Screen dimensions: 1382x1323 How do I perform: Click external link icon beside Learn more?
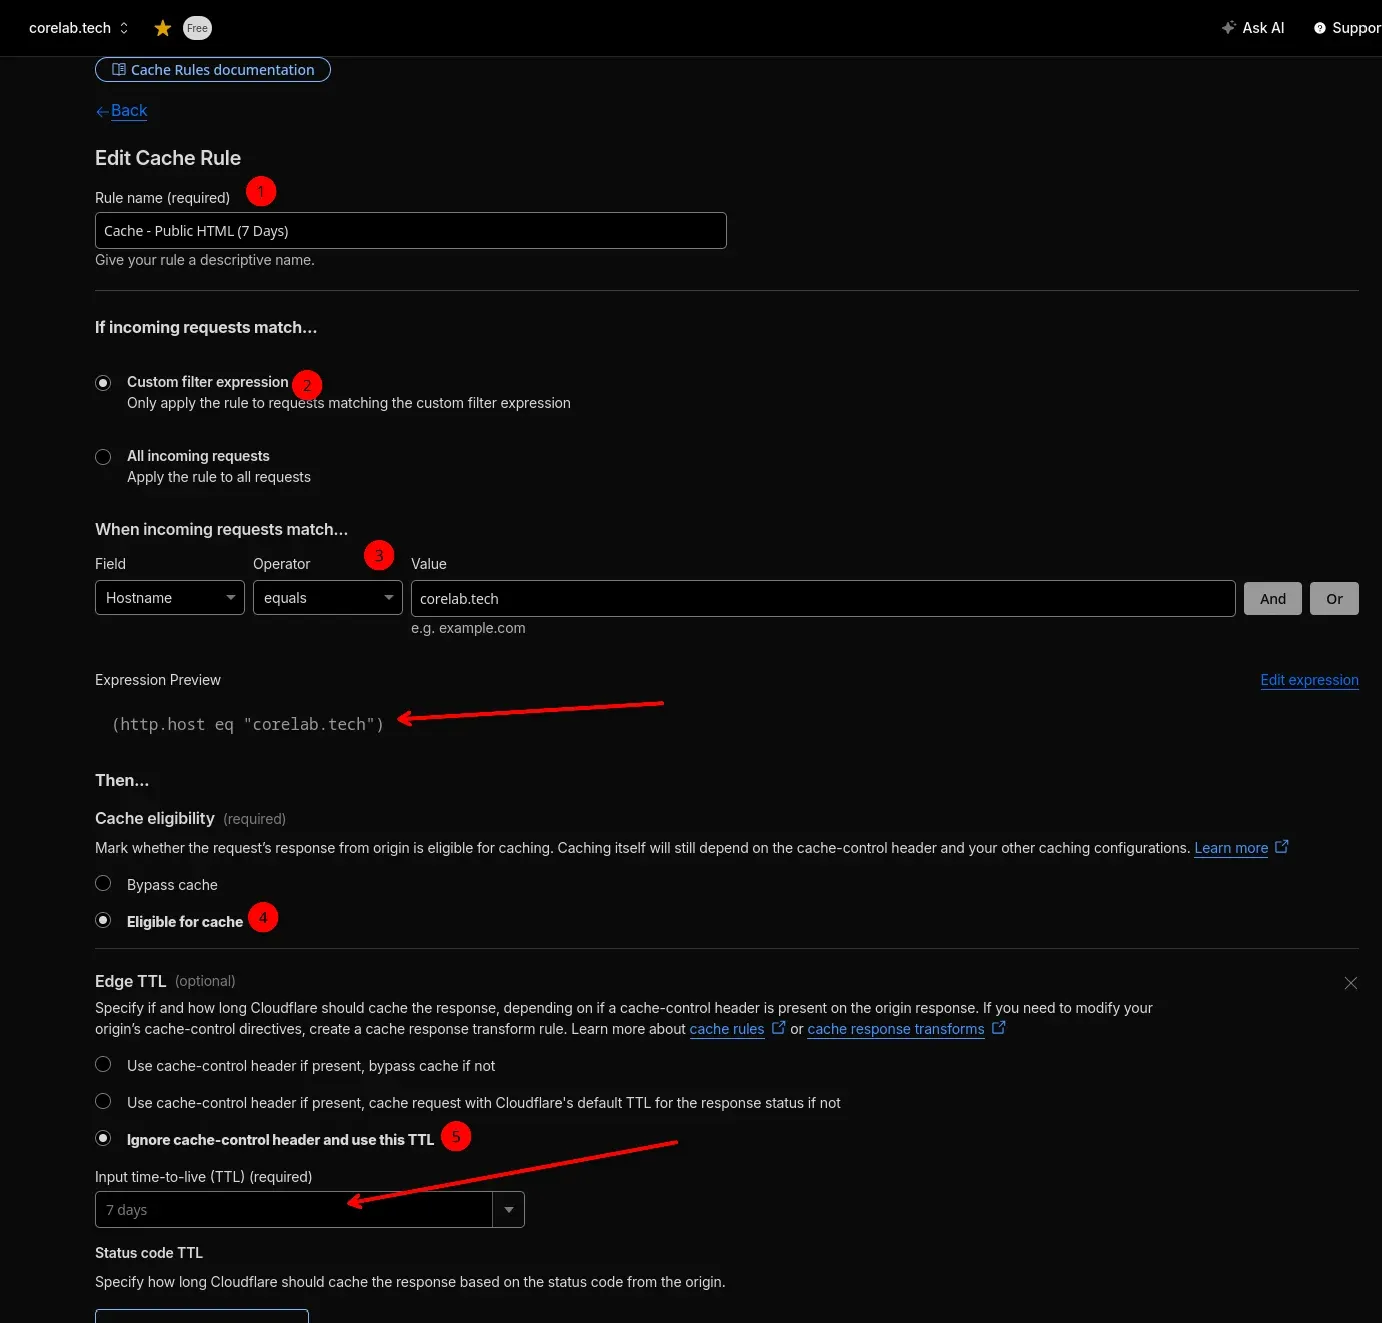(x=1282, y=847)
